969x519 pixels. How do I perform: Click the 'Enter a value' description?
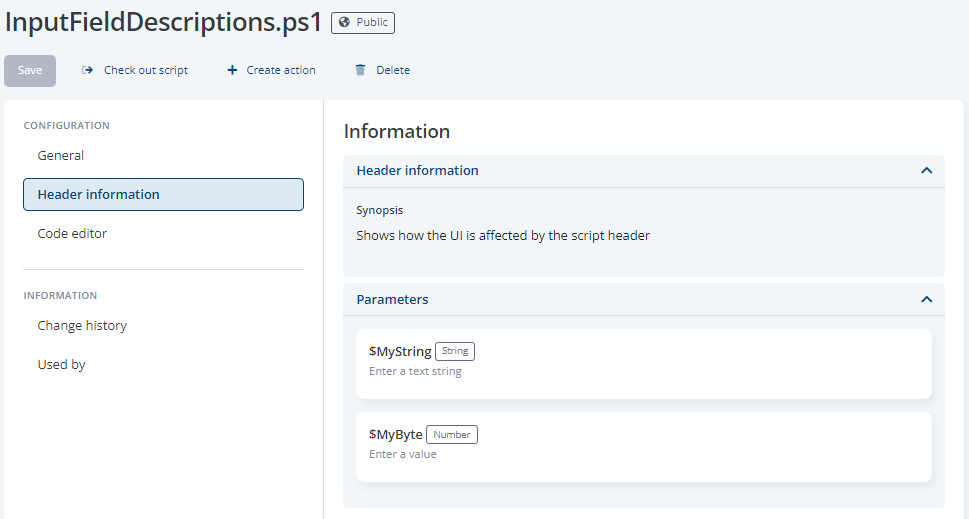pos(403,455)
